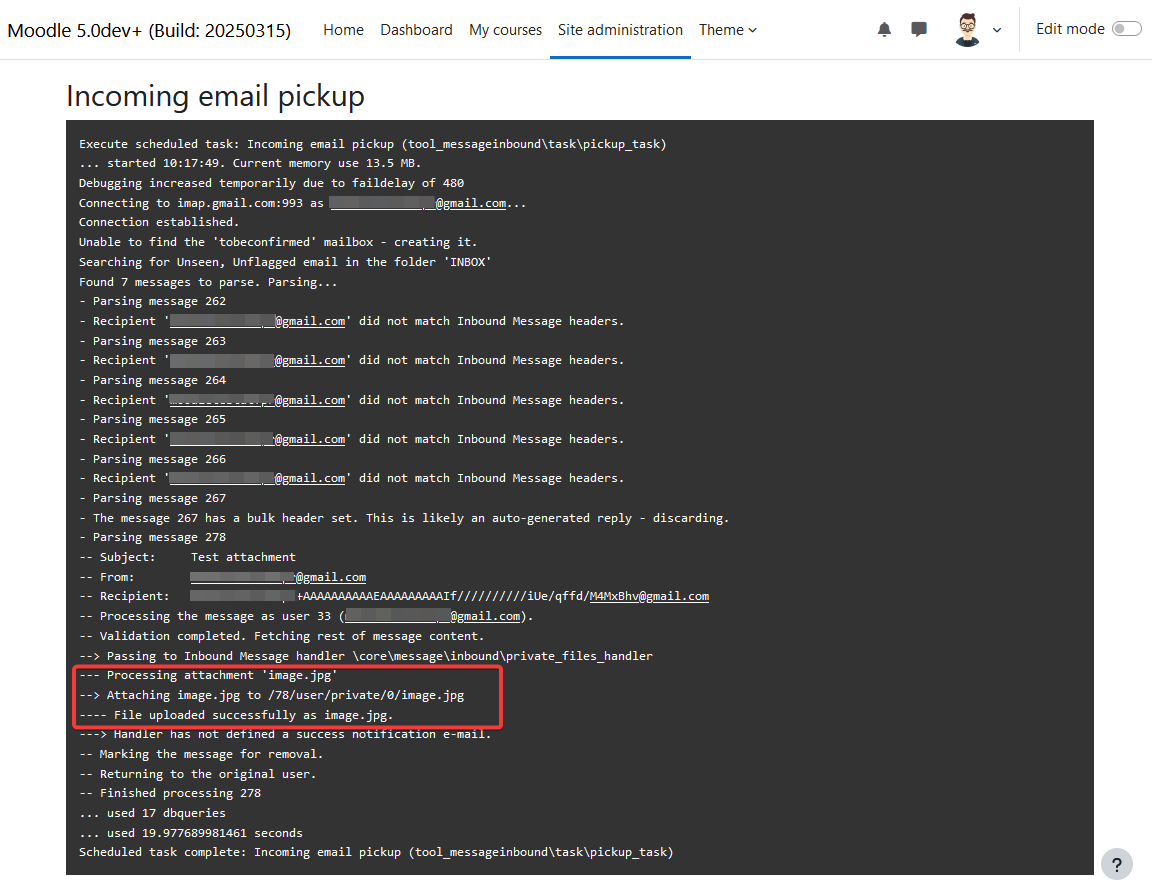Click the 'Scheduled task complete' final line
This screenshot has height=889, width=1152.
tap(375, 852)
